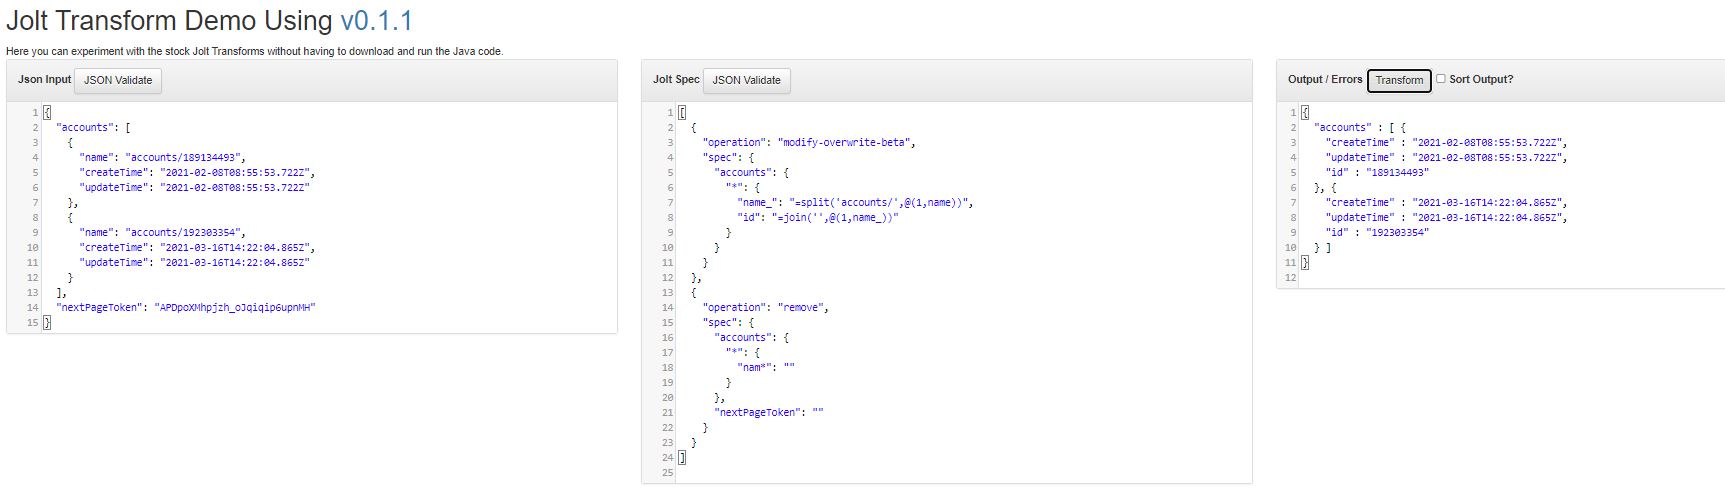Screen dimensions: 1725x495
Task: Click the "nextPageToken" line in the Json Input editor
Action: (x=186, y=308)
